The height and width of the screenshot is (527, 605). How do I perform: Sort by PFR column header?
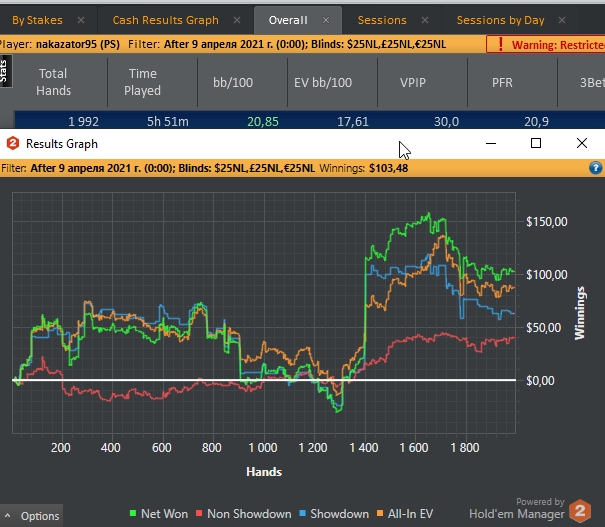pos(502,82)
